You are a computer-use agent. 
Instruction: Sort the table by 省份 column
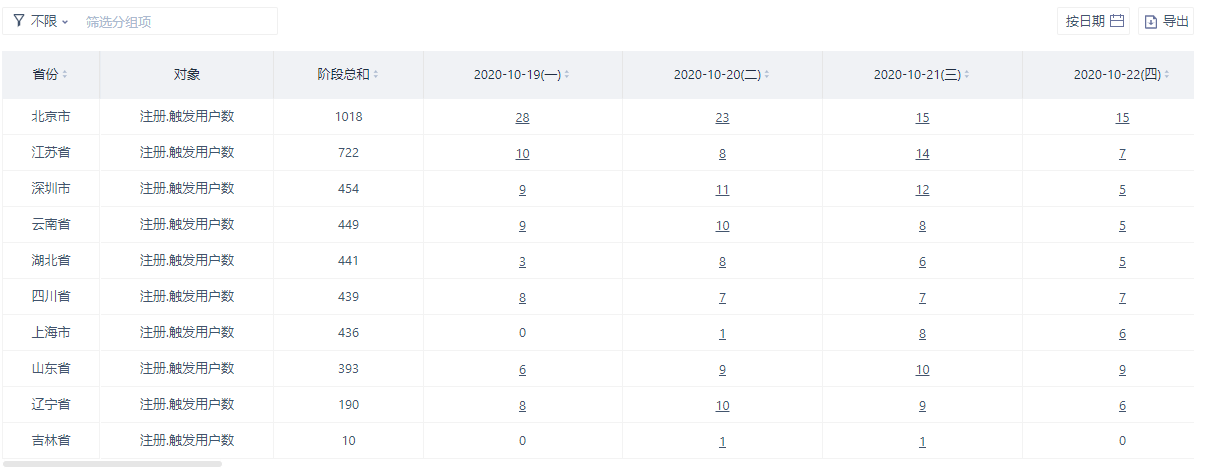(66, 75)
